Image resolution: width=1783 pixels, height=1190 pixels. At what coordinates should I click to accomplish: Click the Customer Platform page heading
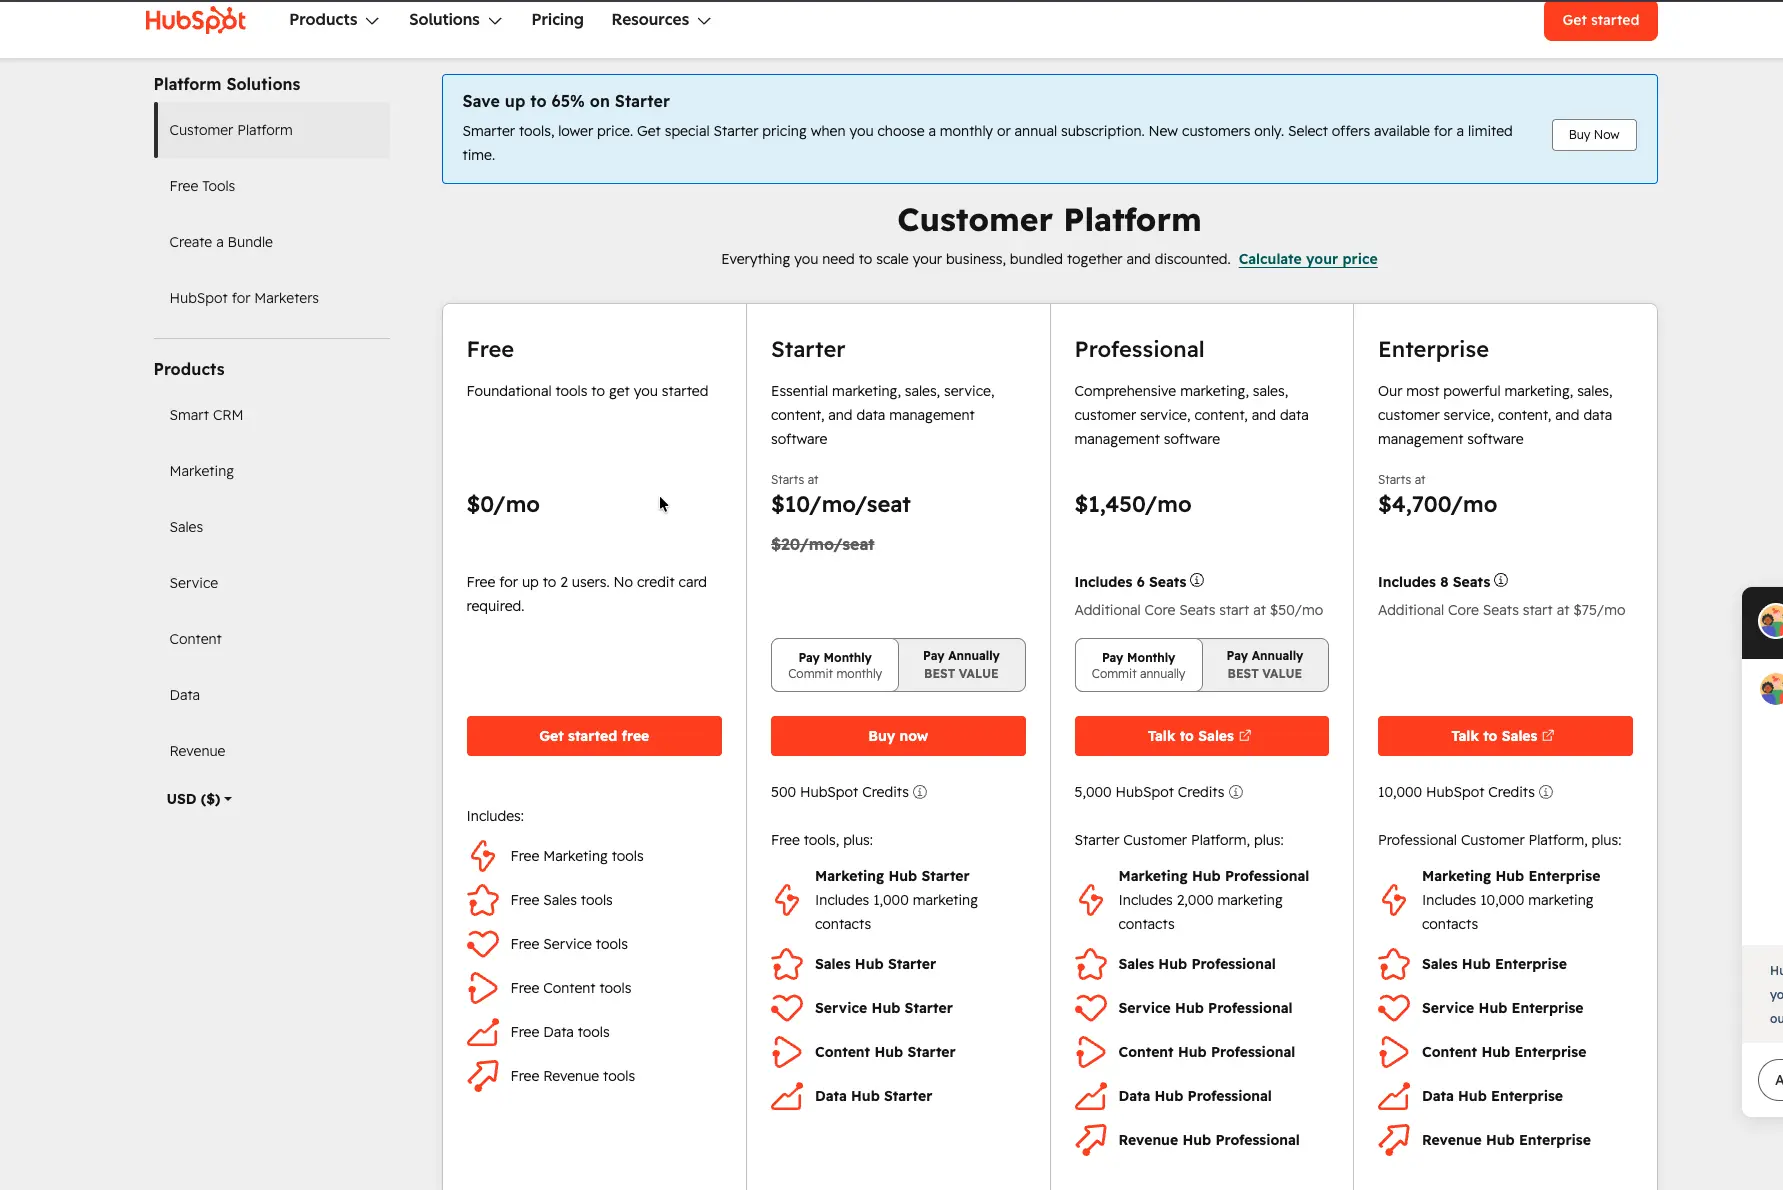[1049, 220]
